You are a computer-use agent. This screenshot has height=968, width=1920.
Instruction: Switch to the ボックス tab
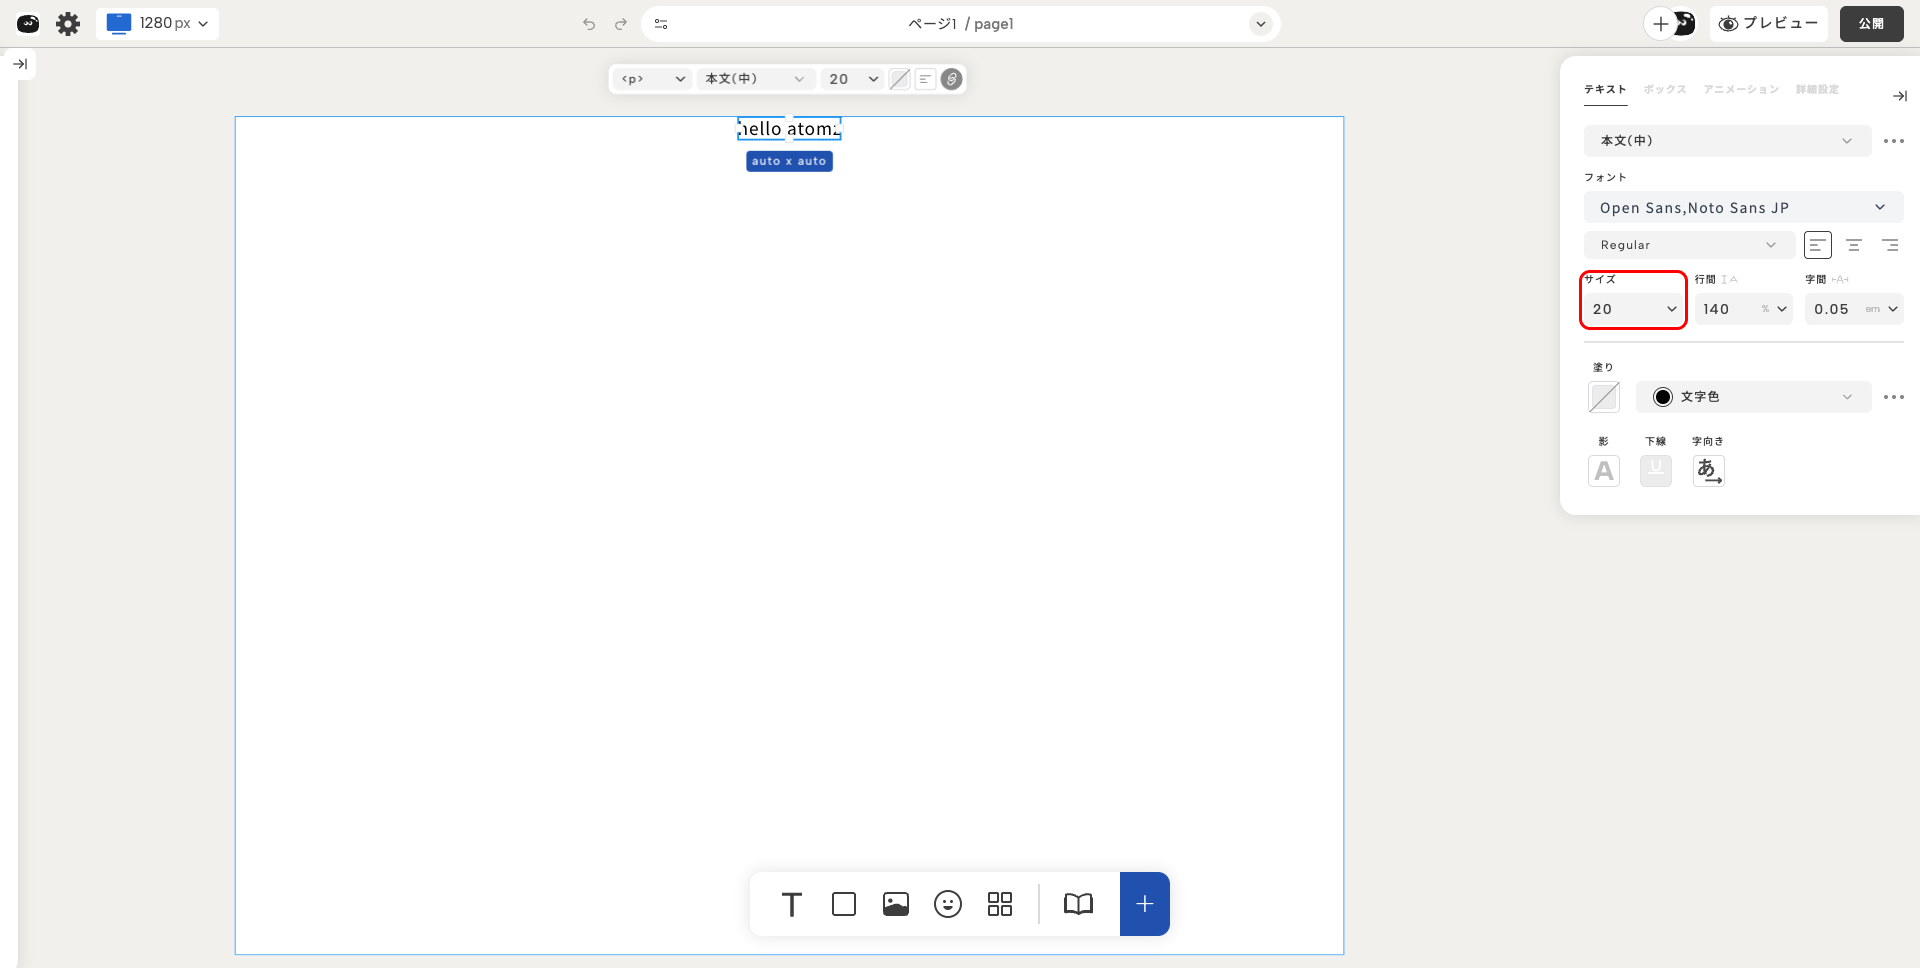[x=1664, y=90]
